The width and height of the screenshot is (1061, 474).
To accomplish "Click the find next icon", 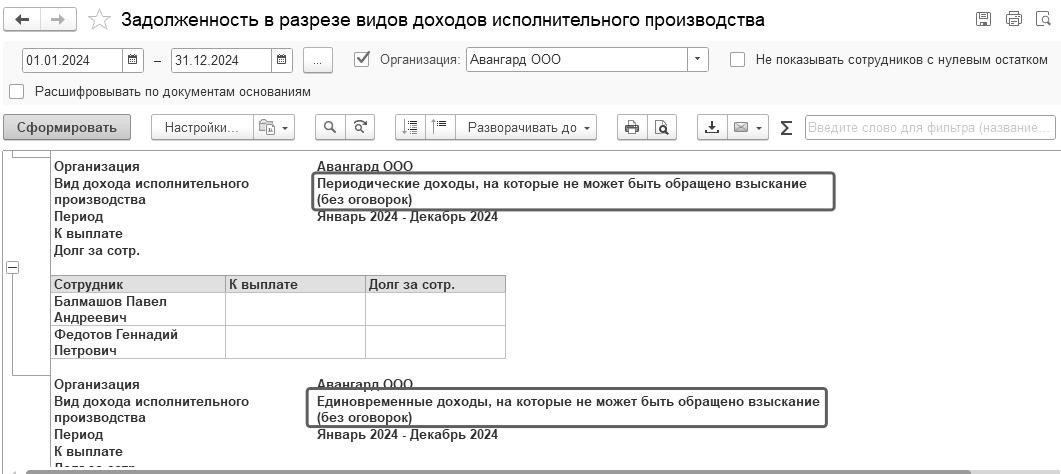I will [361, 127].
